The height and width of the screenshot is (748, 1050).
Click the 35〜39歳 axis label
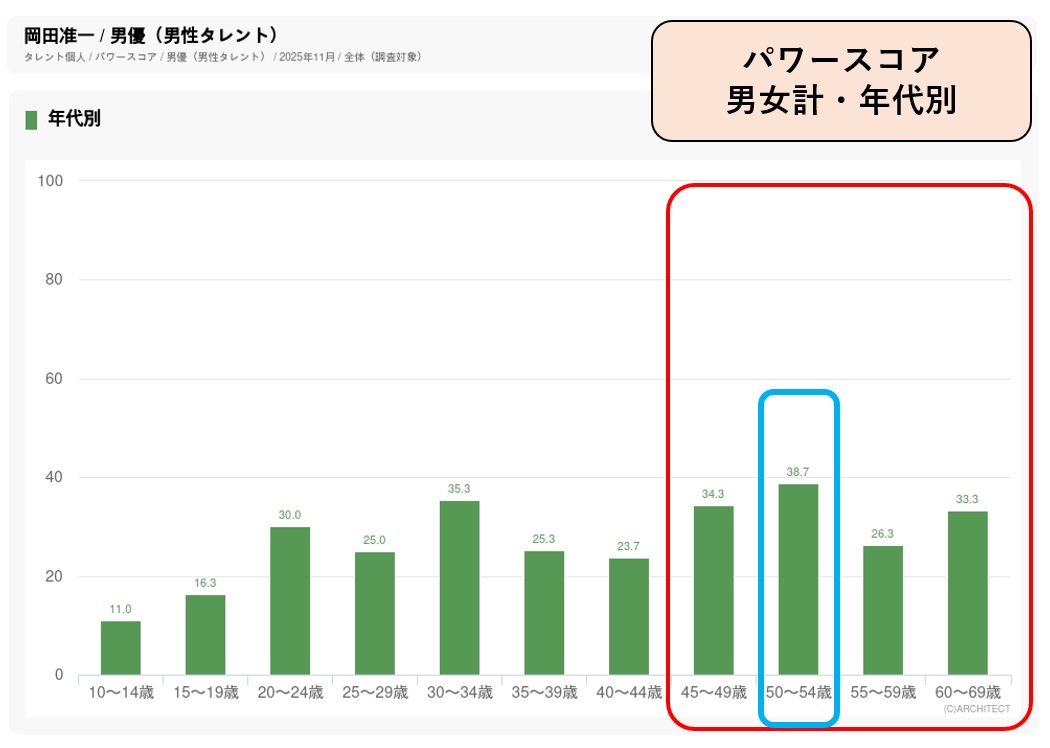pos(544,692)
